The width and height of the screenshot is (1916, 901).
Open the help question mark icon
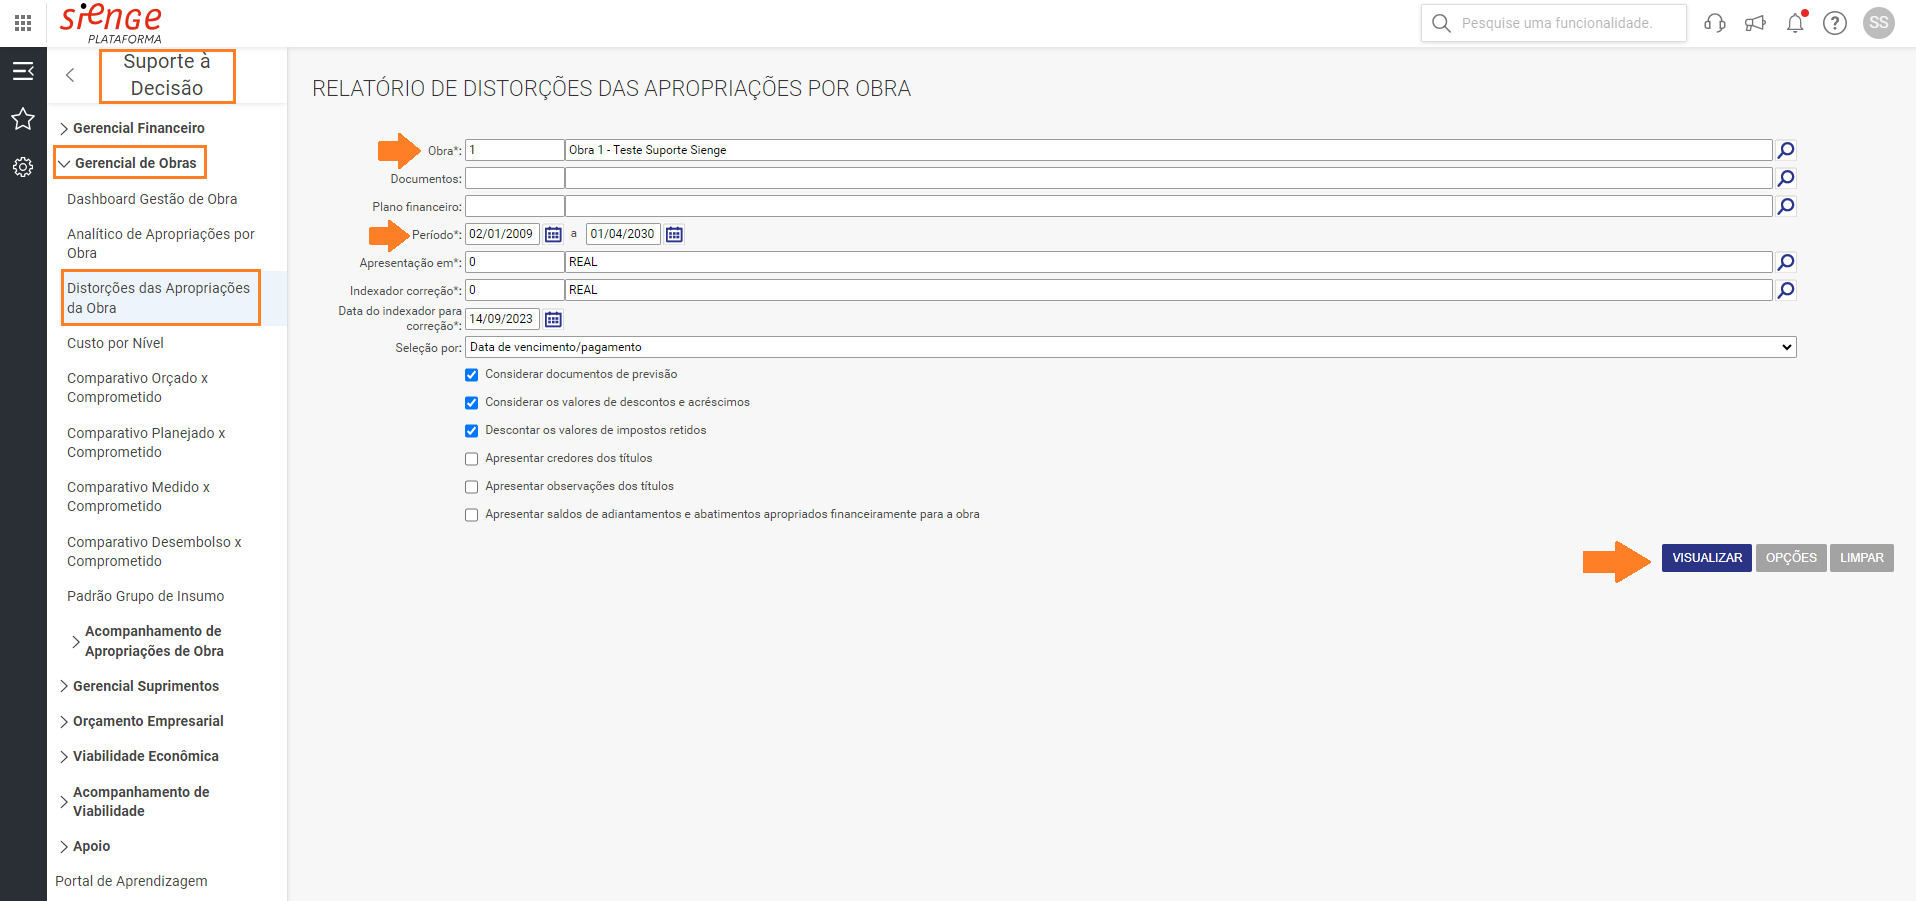click(x=1835, y=23)
